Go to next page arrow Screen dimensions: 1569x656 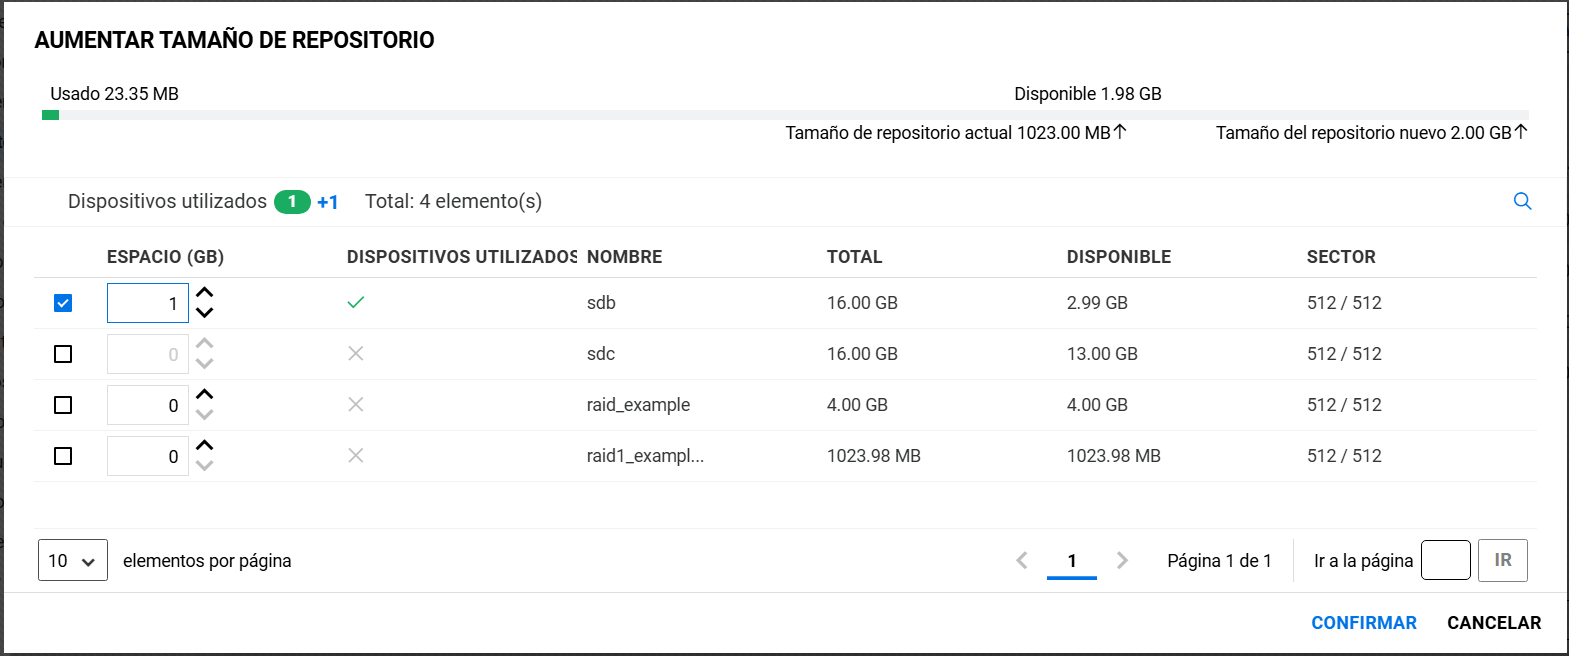coord(1122,560)
